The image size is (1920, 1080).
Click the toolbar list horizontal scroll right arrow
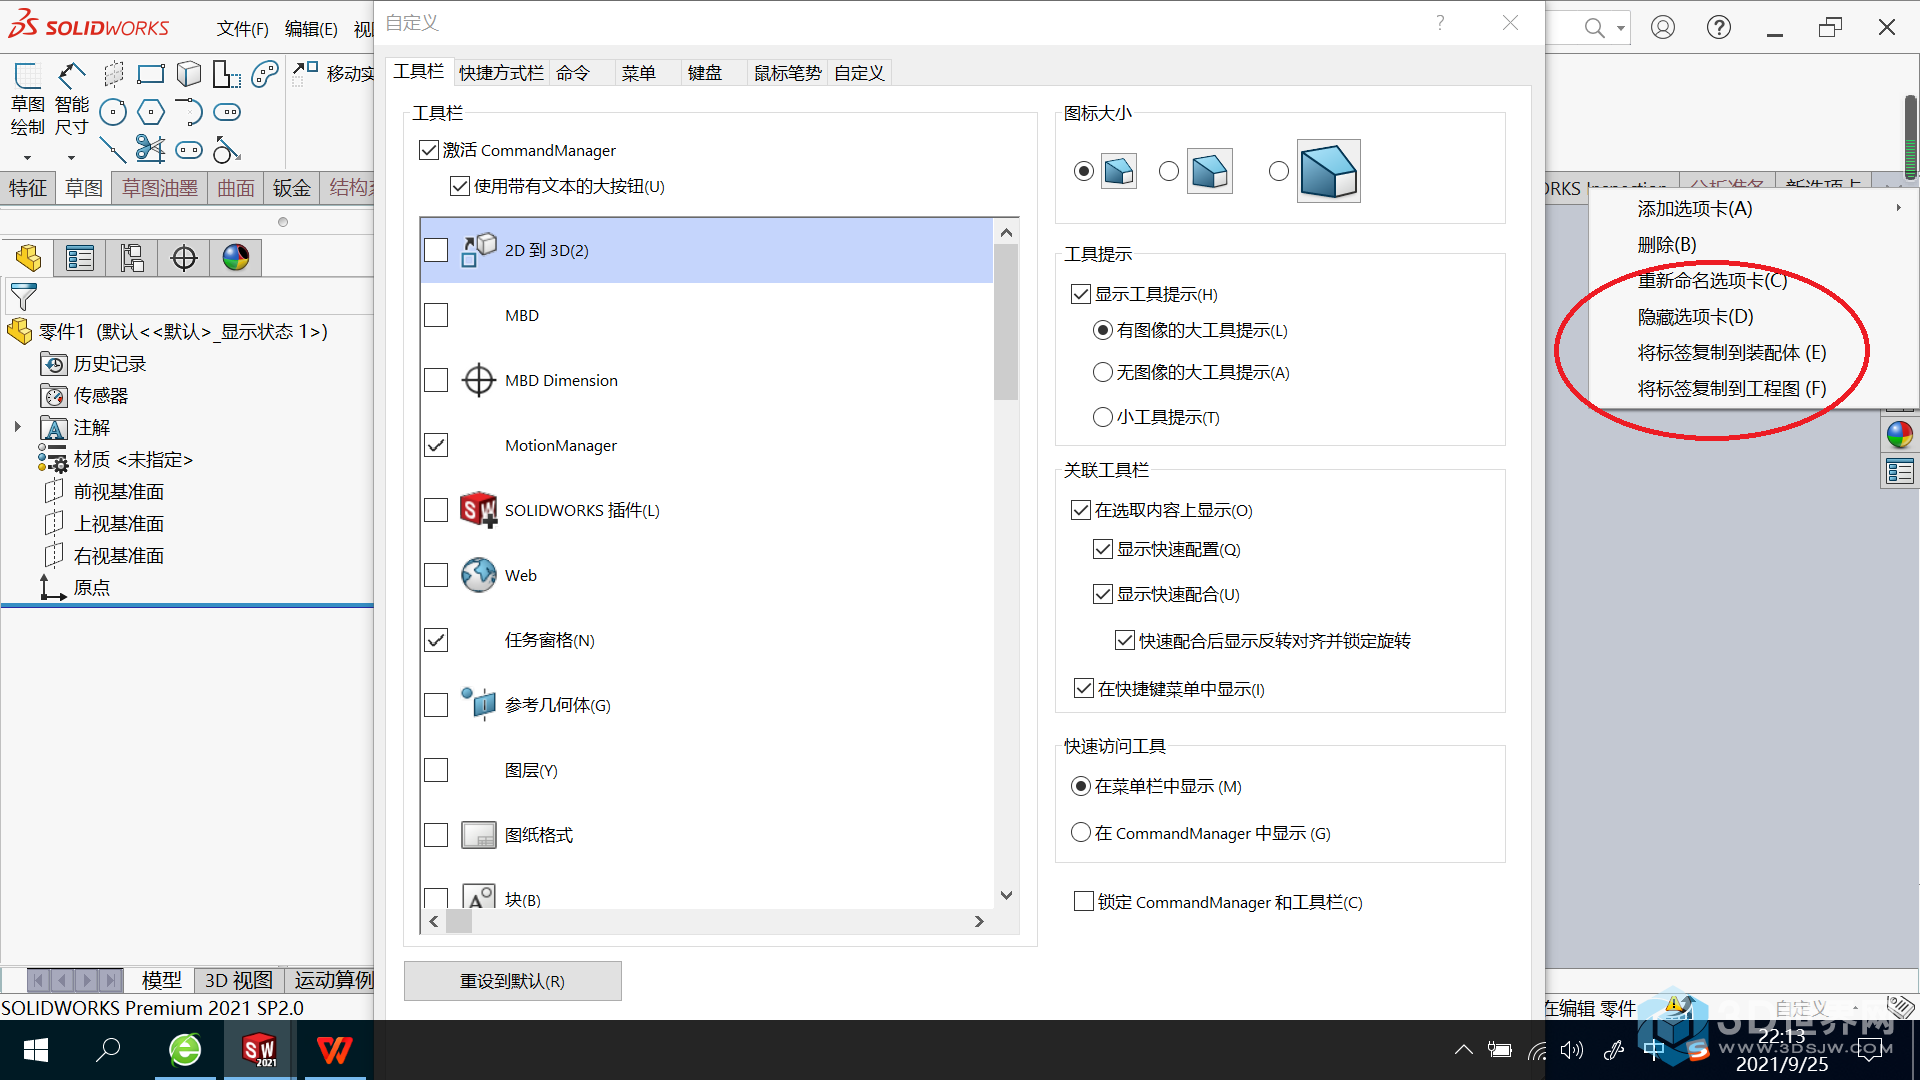(x=979, y=922)
